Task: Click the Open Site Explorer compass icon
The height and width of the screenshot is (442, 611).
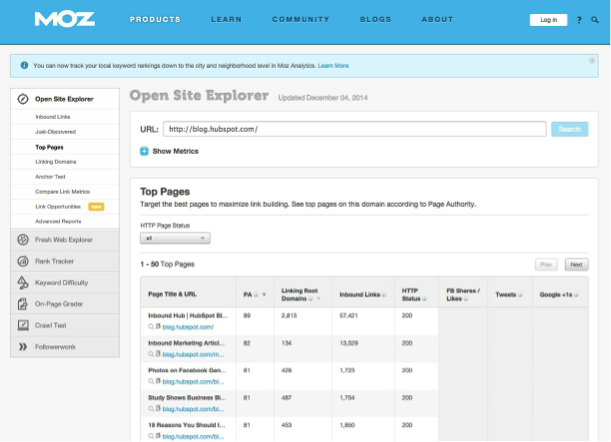Action: (23, 99)
